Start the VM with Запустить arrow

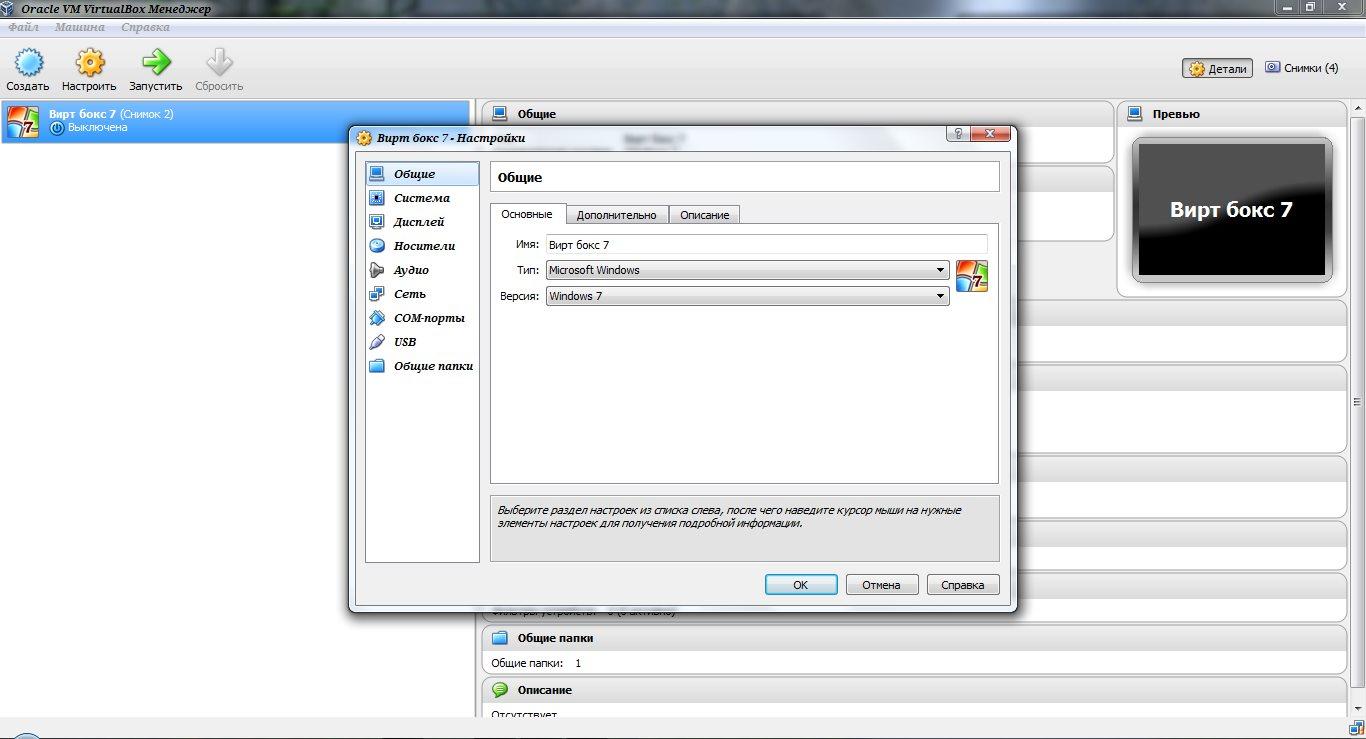(156, 63)
